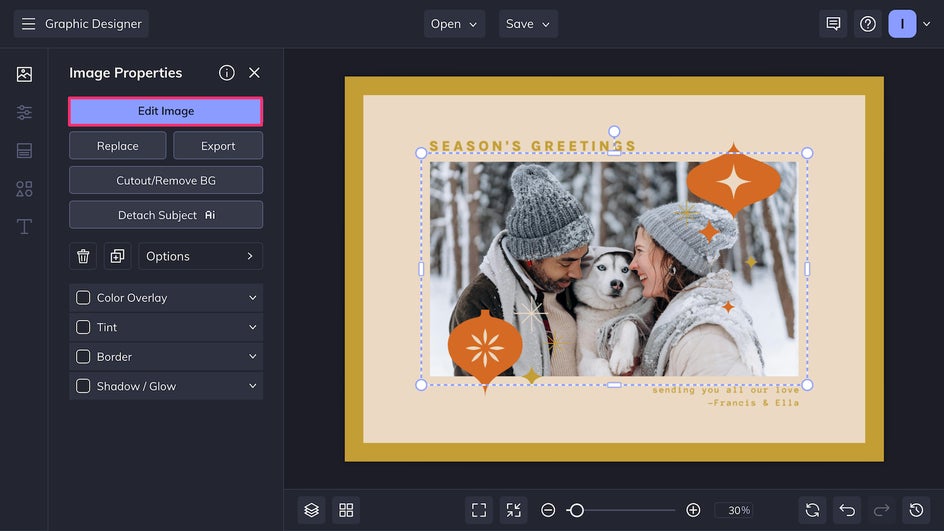Enable the Tint checkbox
Image resolution: width=944 pixels, height=531 pixels.
click(x=83, y=327)
